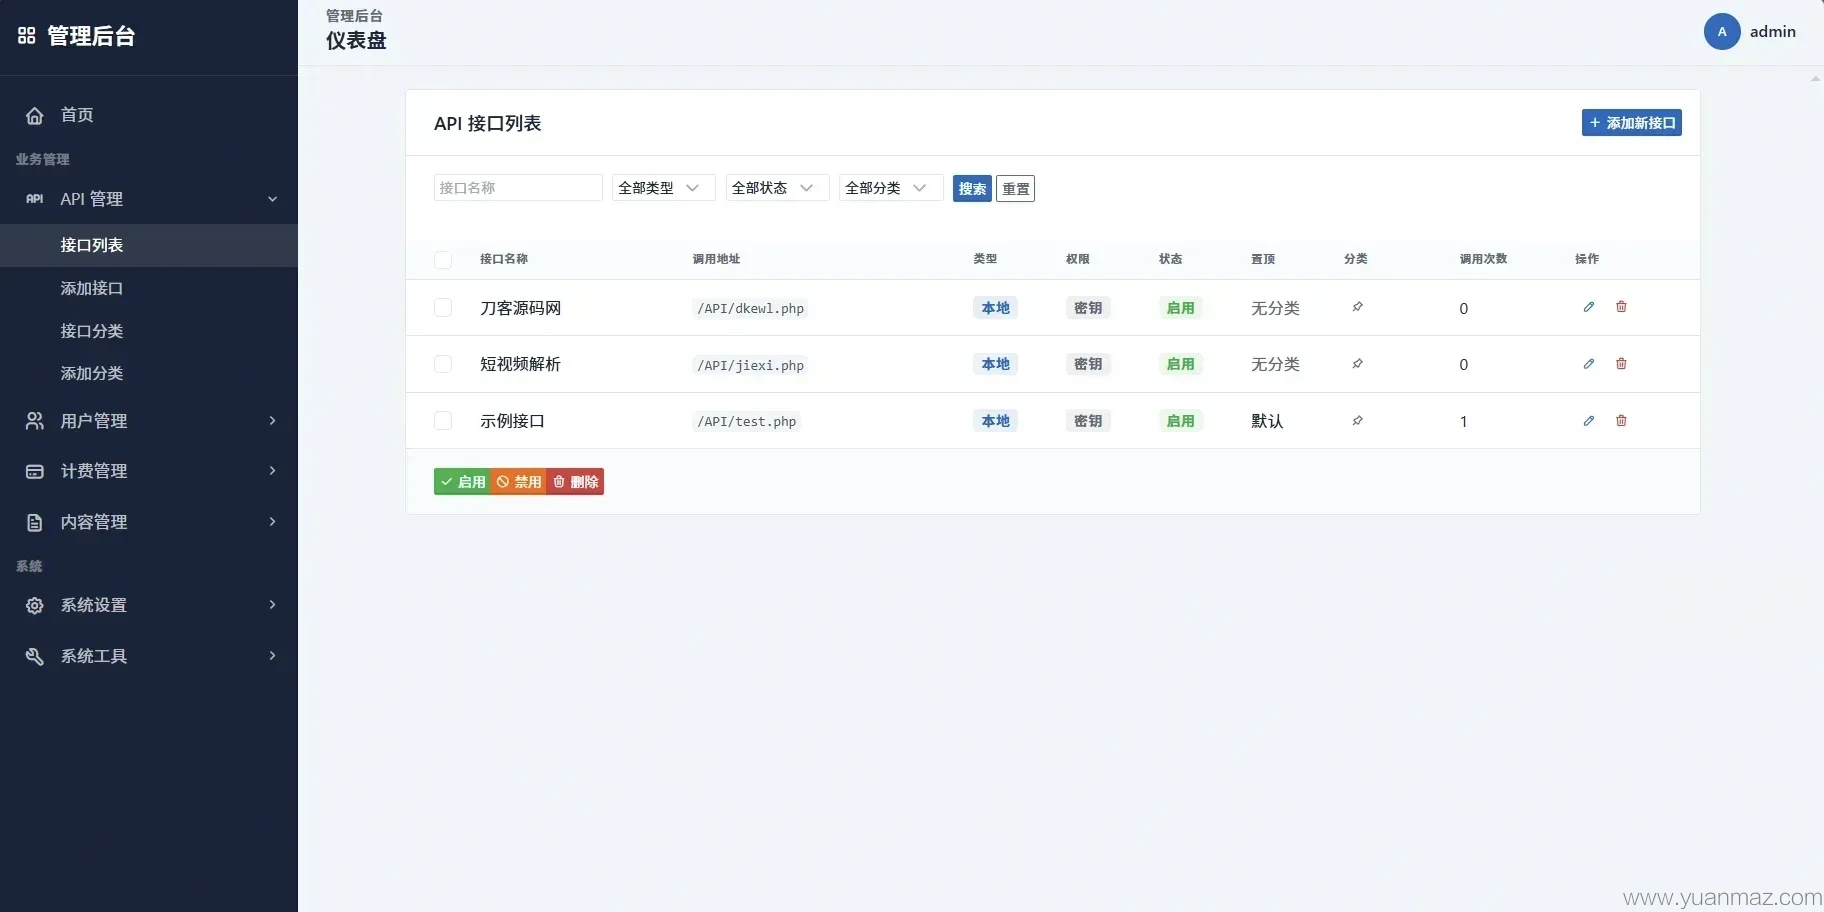Click the 接口名称 search input field
This screenshot has width=1824, height=912.
coord(518,188)
